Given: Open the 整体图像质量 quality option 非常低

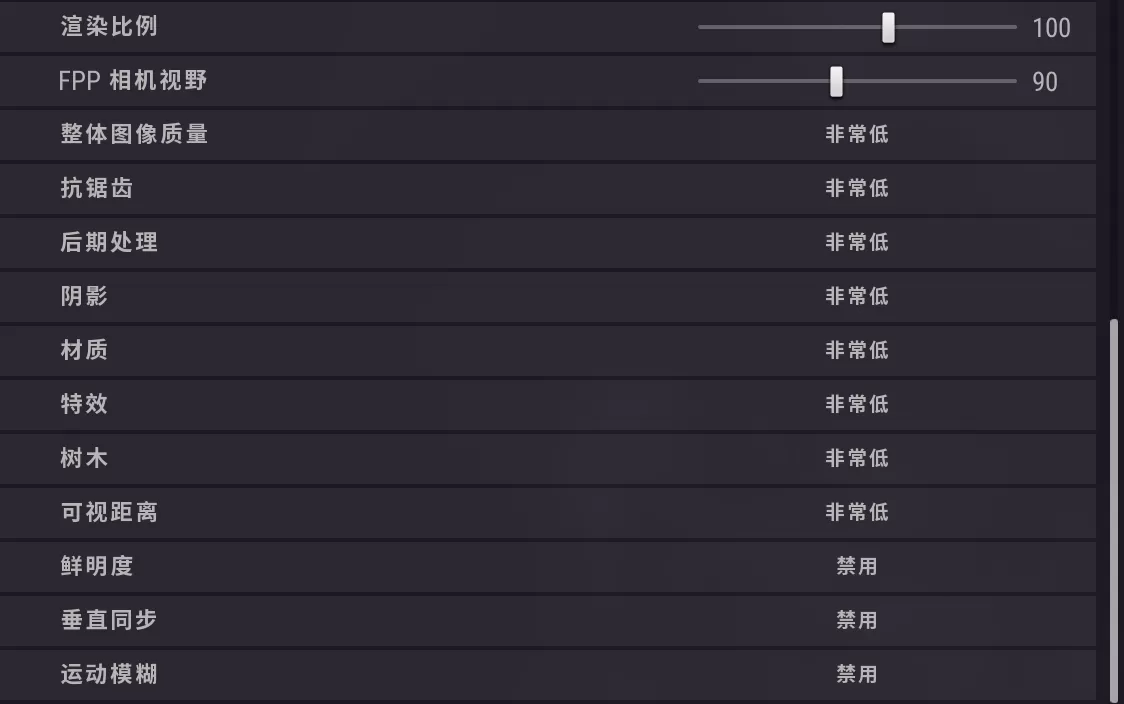Looking at the screenshot, I should pos(857,134).
